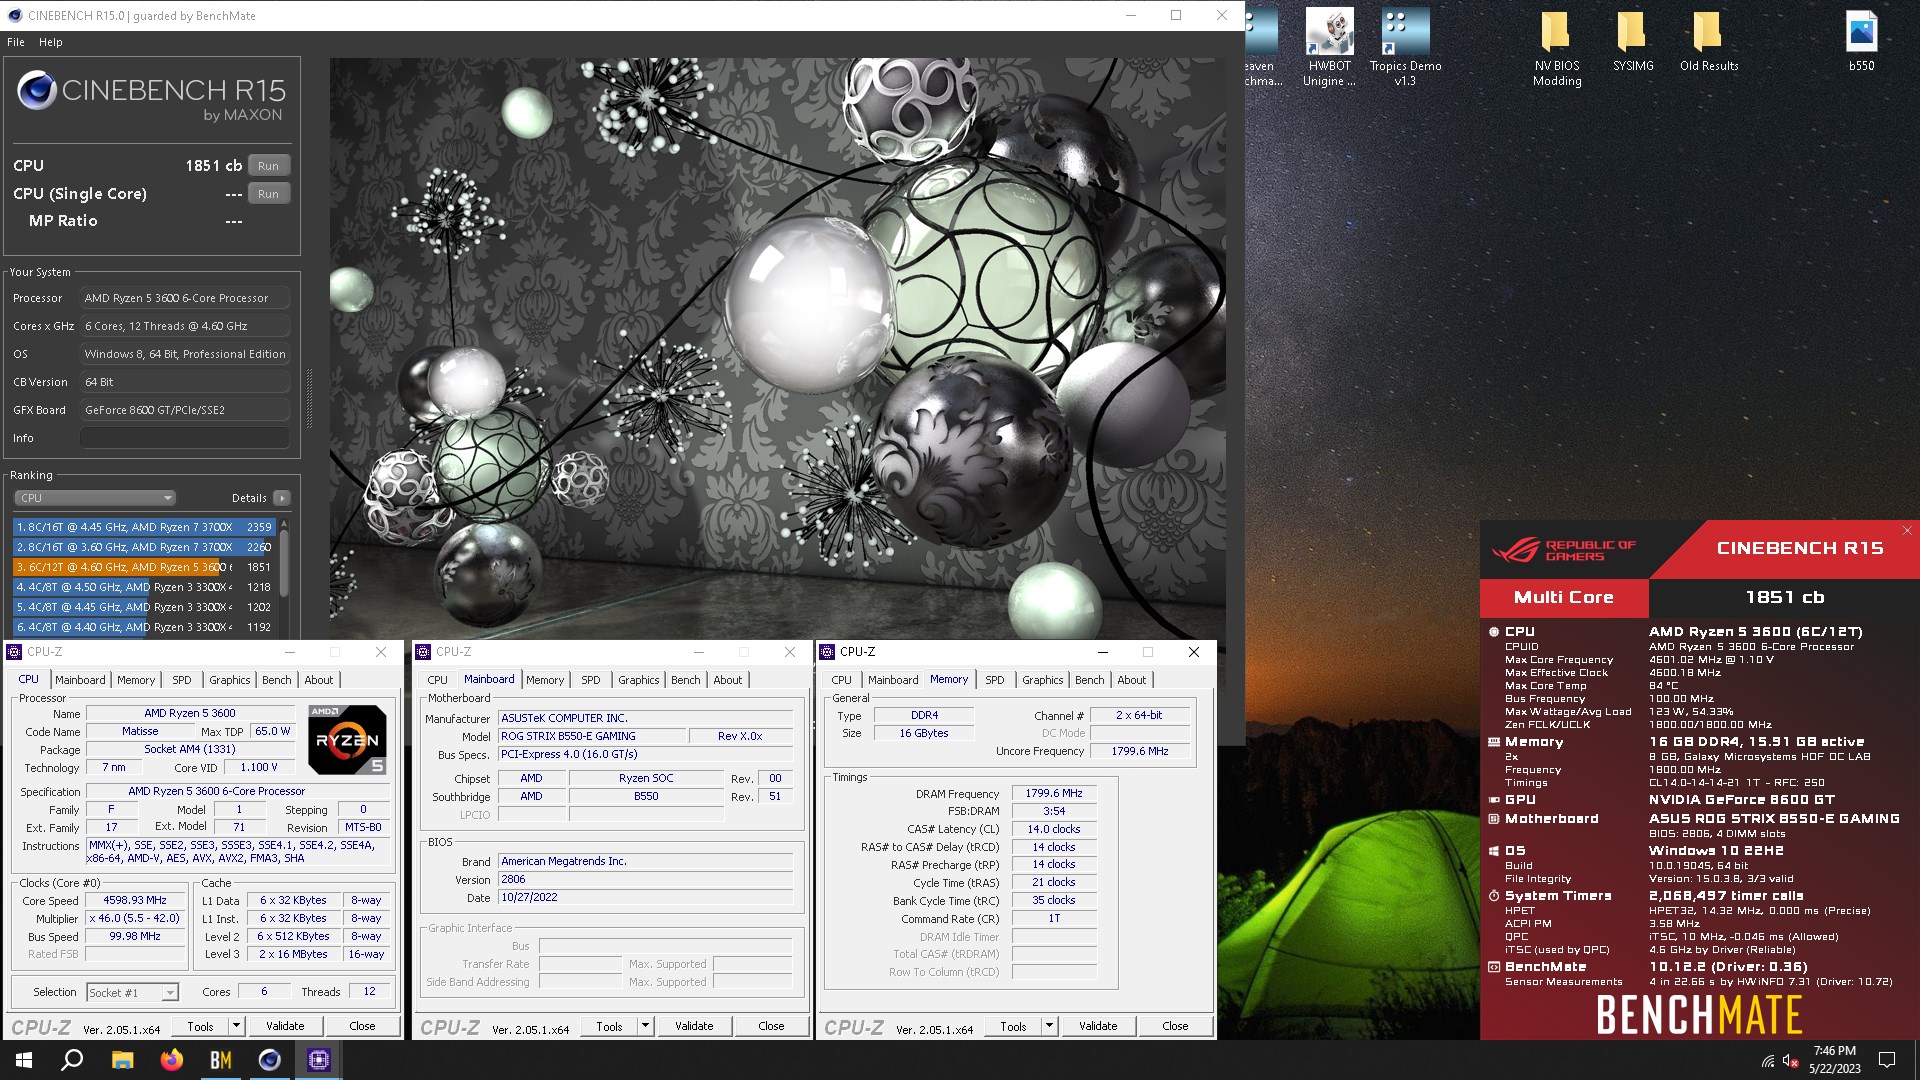Open the b550 image file on desktop

click(1861, 40)
